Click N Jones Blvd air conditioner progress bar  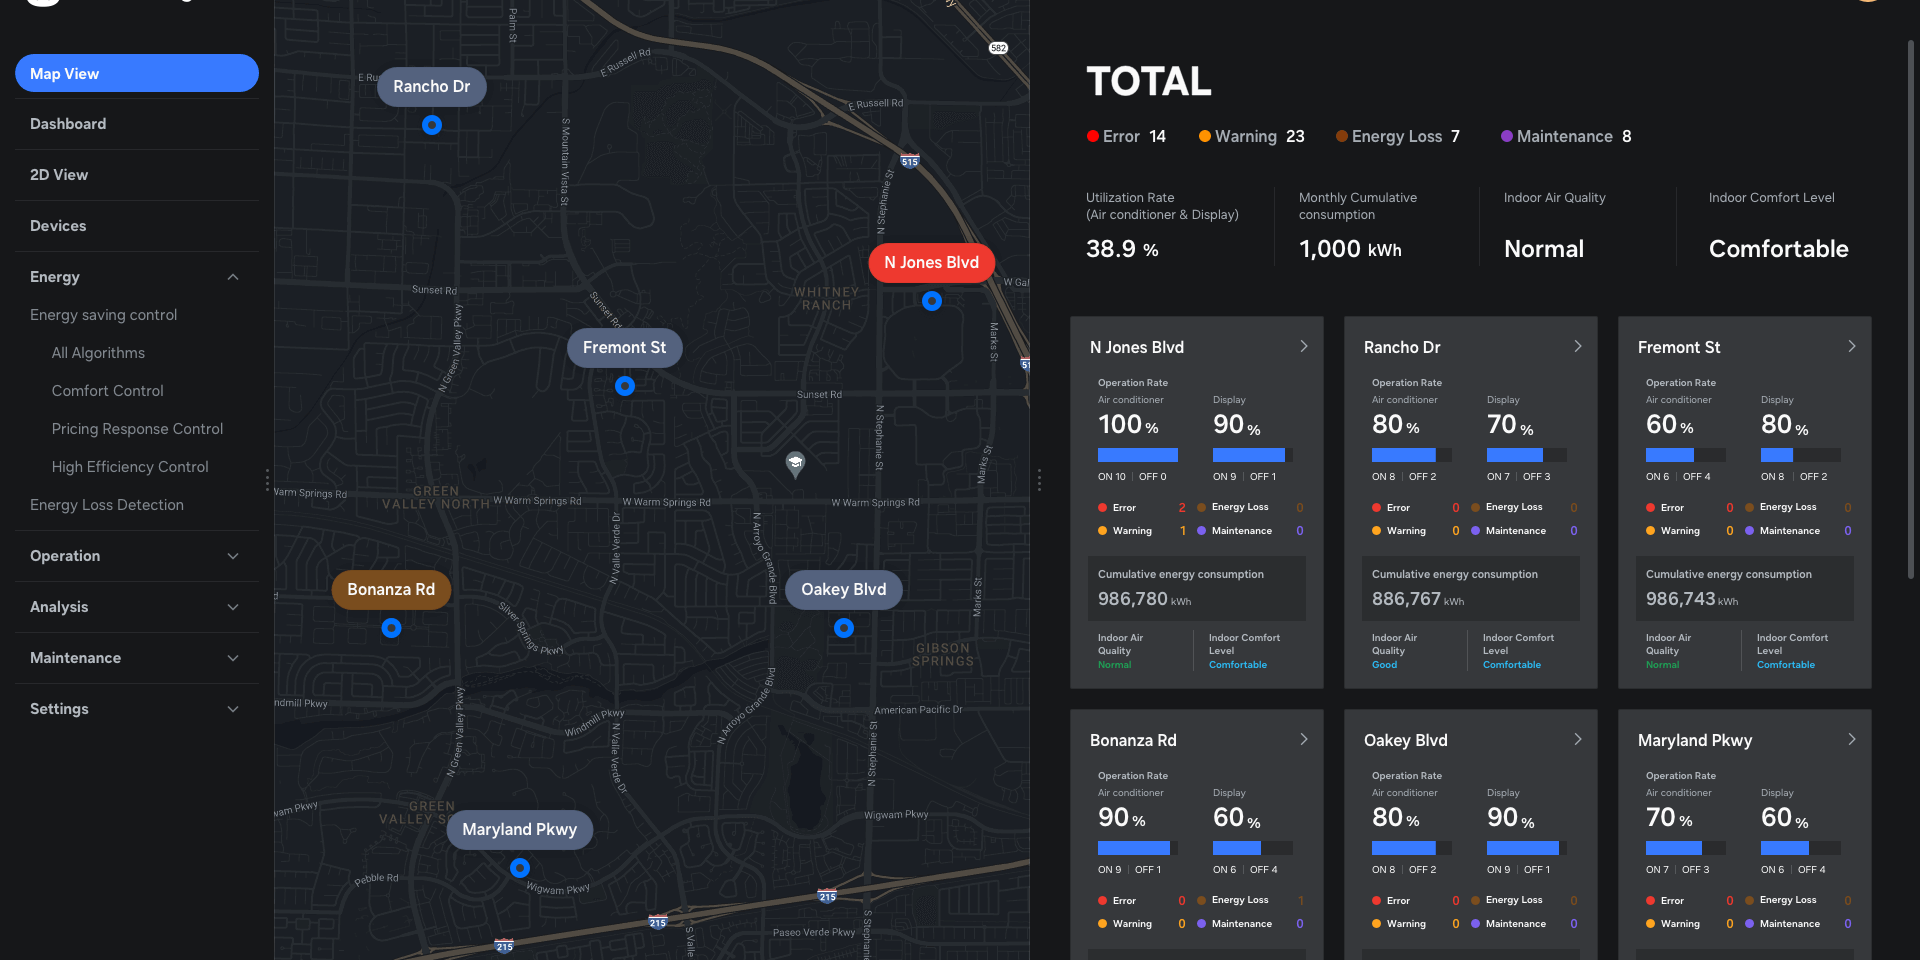coord(1138,455)
